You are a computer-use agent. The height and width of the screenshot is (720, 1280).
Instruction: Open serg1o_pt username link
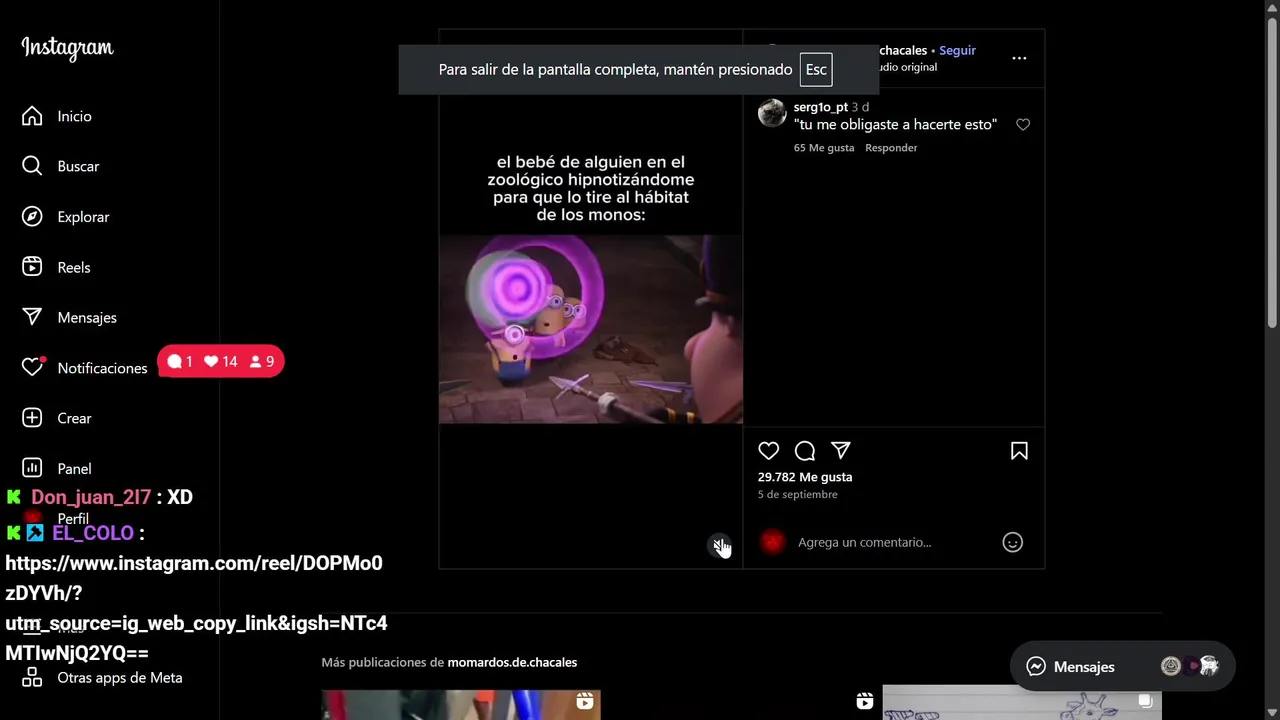(x=821, y=107)
